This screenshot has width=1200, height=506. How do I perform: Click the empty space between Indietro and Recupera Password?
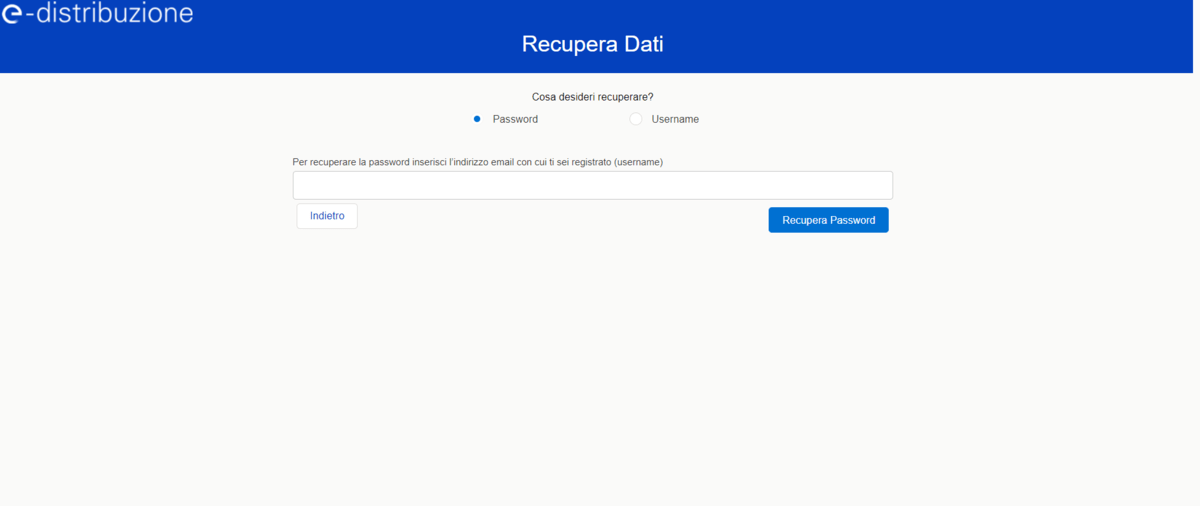pos(560,218)
